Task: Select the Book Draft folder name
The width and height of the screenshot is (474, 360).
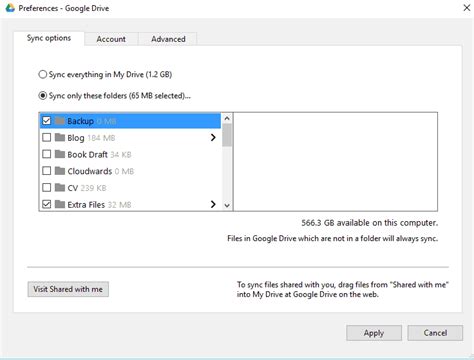Action: pos(87,154)
